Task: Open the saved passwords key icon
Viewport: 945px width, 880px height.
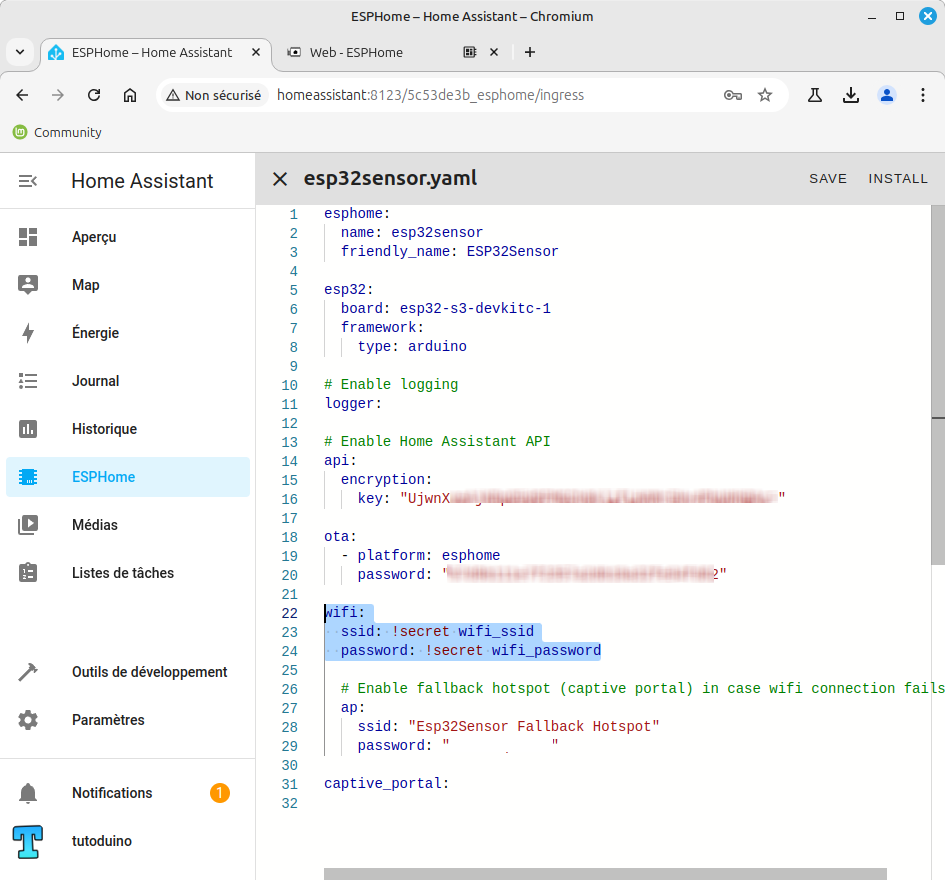Action: 733,95
